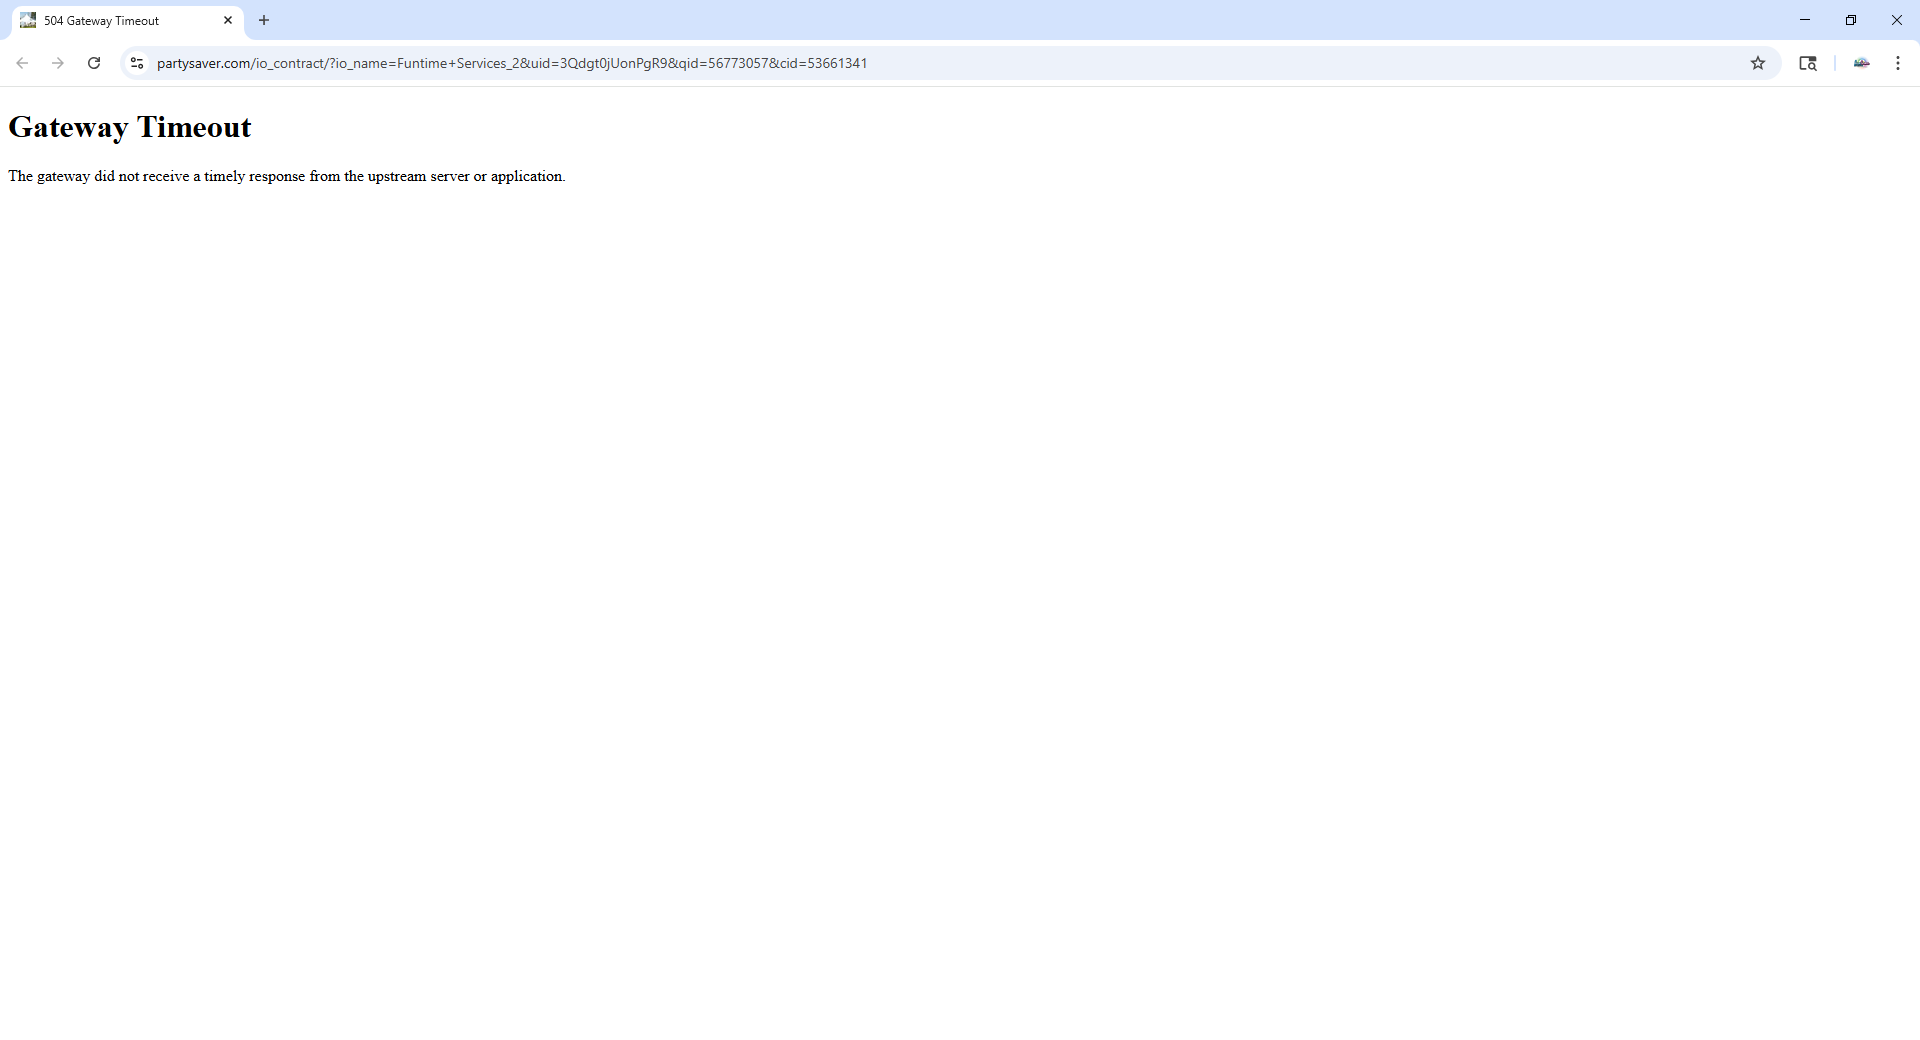
Task: Open the Chrome three-dot menu
Action: coord(1897,63)
